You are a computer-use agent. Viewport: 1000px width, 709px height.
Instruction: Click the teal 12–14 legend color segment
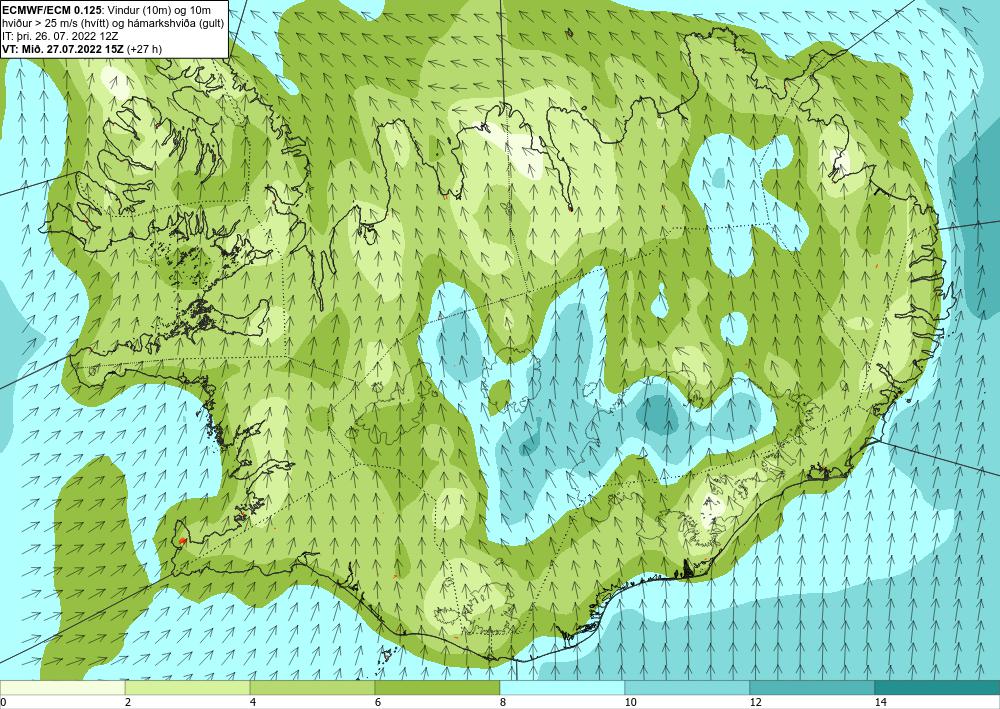[812, 688]
